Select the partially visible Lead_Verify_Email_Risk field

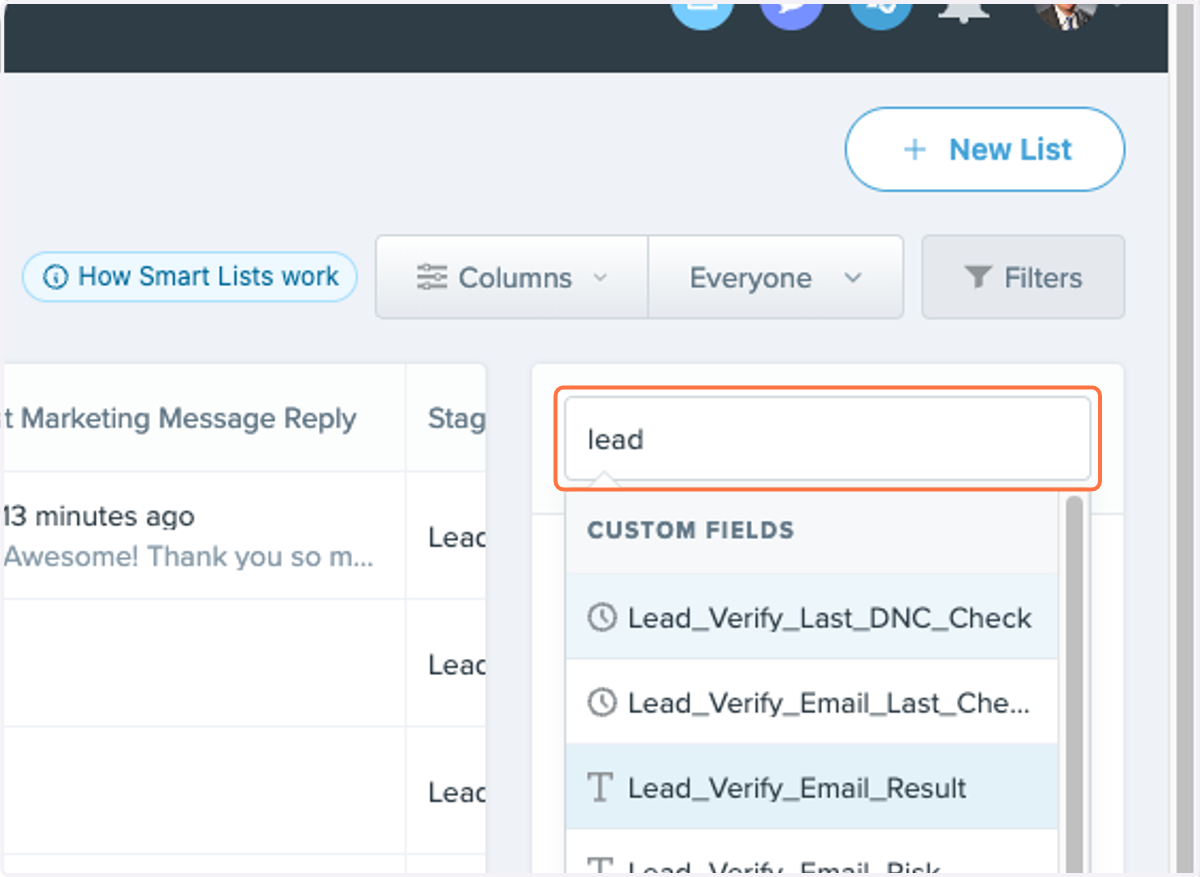point(811,851)
